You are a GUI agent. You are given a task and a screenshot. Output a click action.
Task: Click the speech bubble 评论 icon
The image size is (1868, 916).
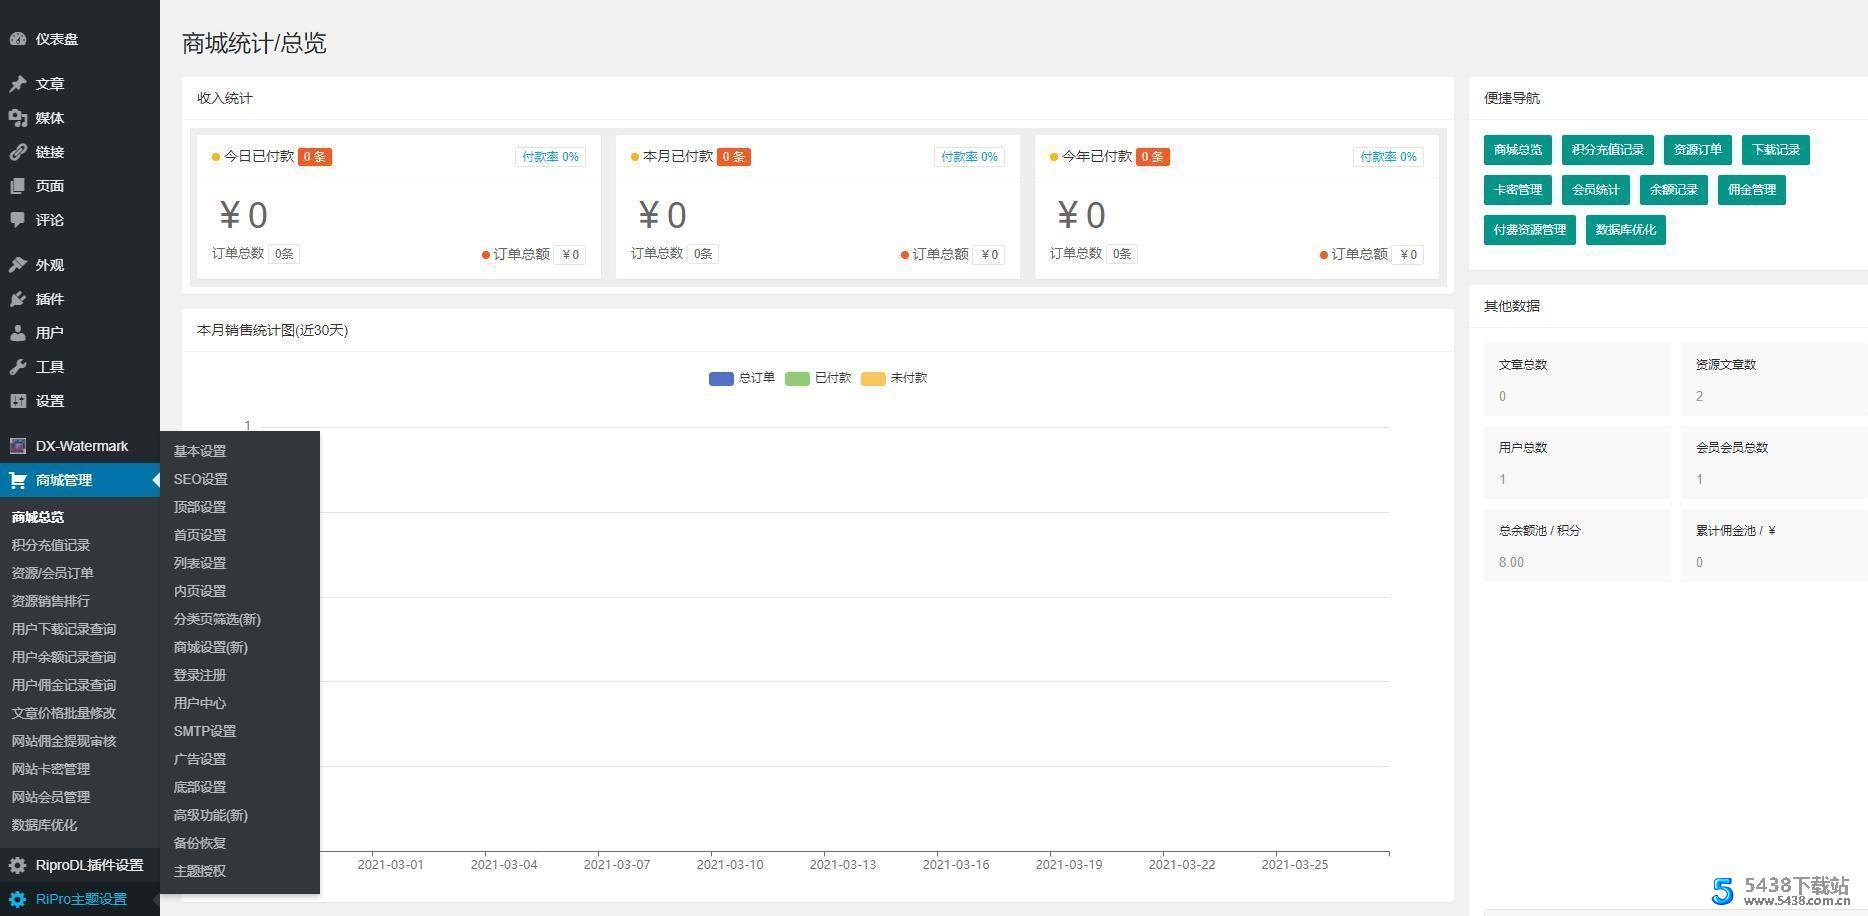click(18, 220)
